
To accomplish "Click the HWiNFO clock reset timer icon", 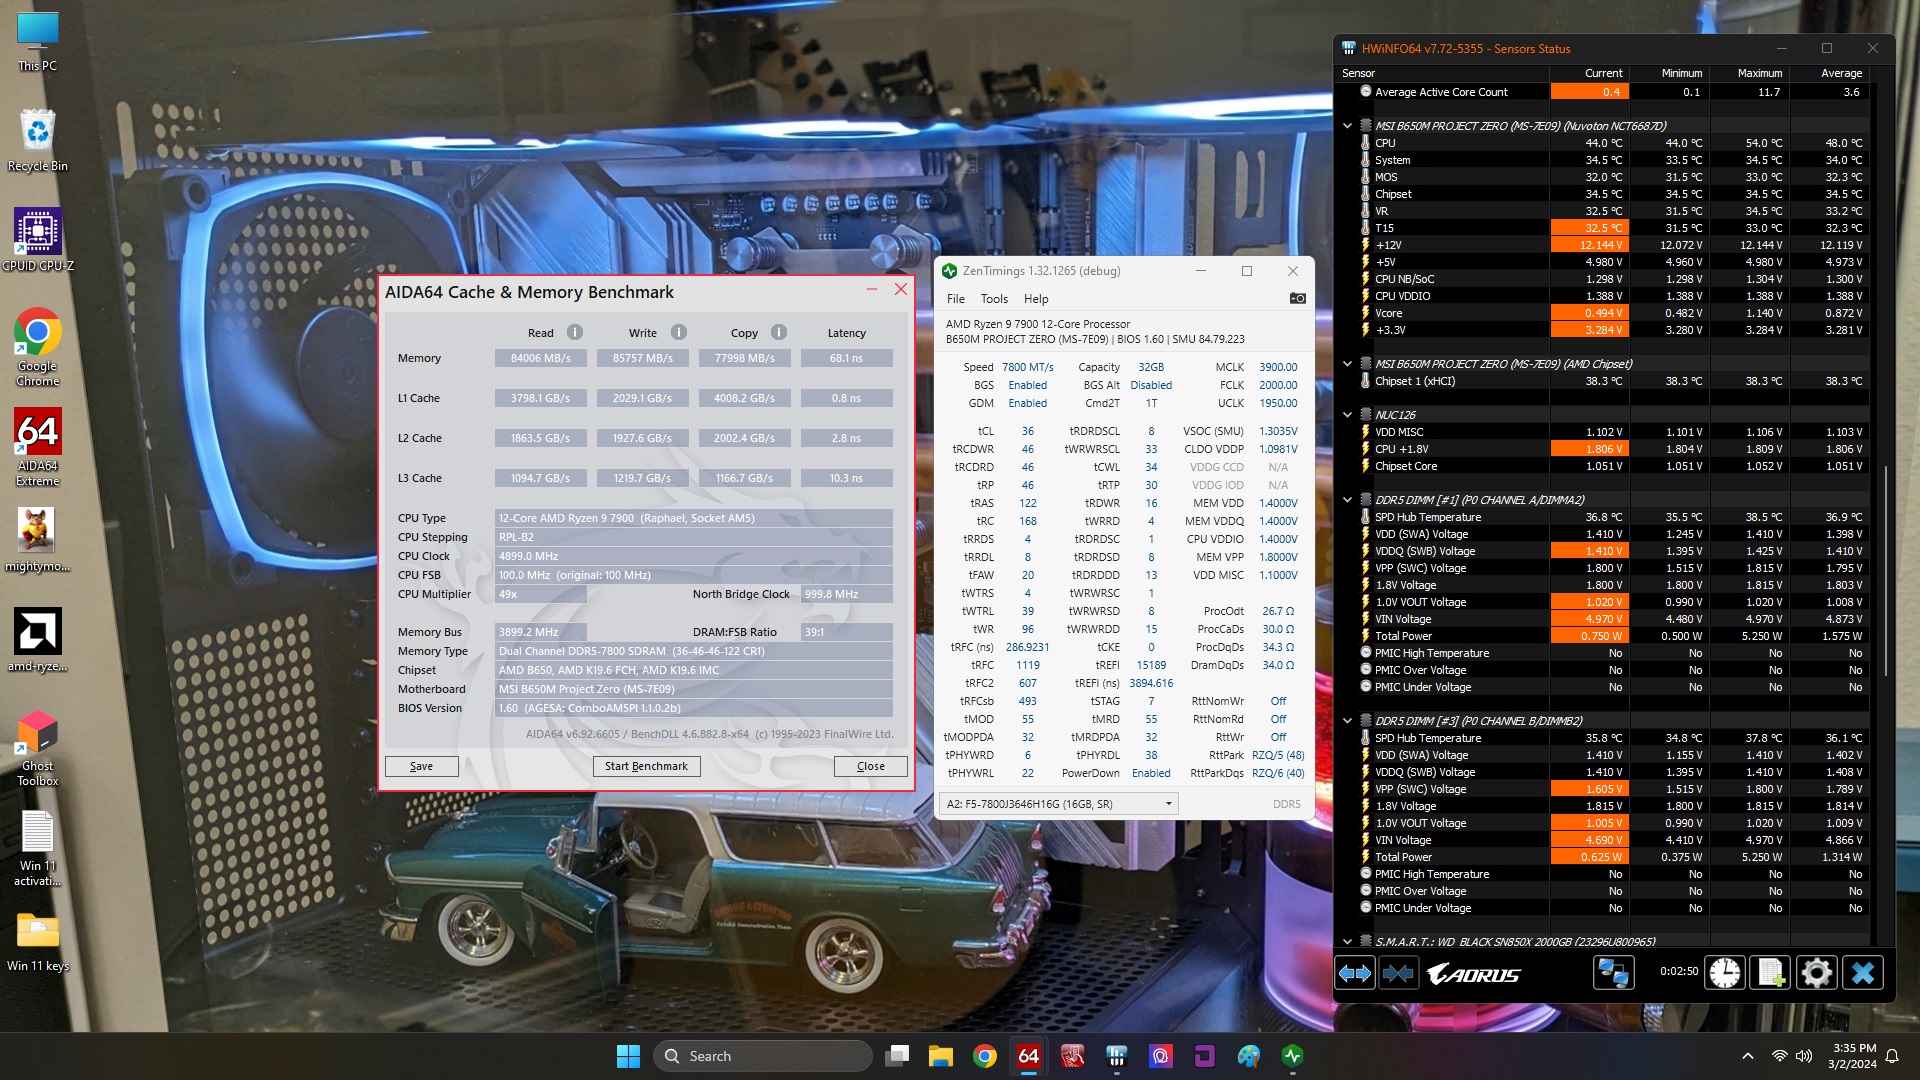I will (x=1724, y=972).
